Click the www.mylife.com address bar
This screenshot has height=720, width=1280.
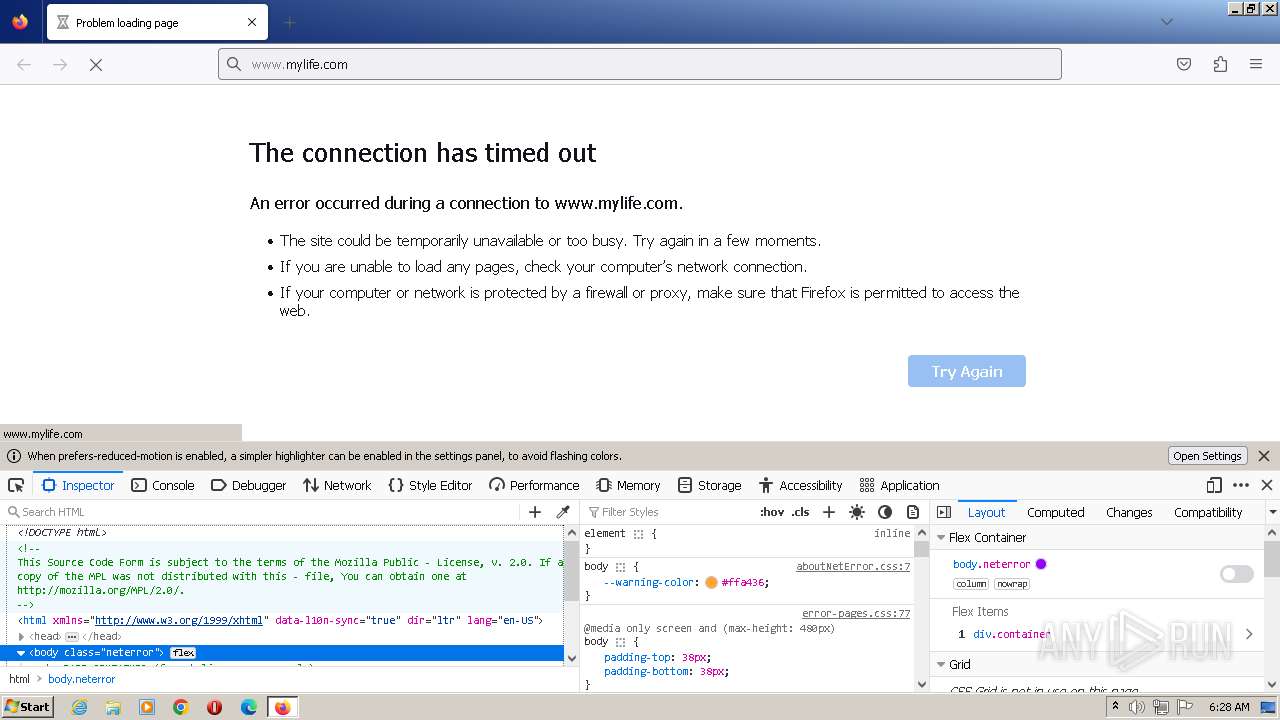point(640,64)
